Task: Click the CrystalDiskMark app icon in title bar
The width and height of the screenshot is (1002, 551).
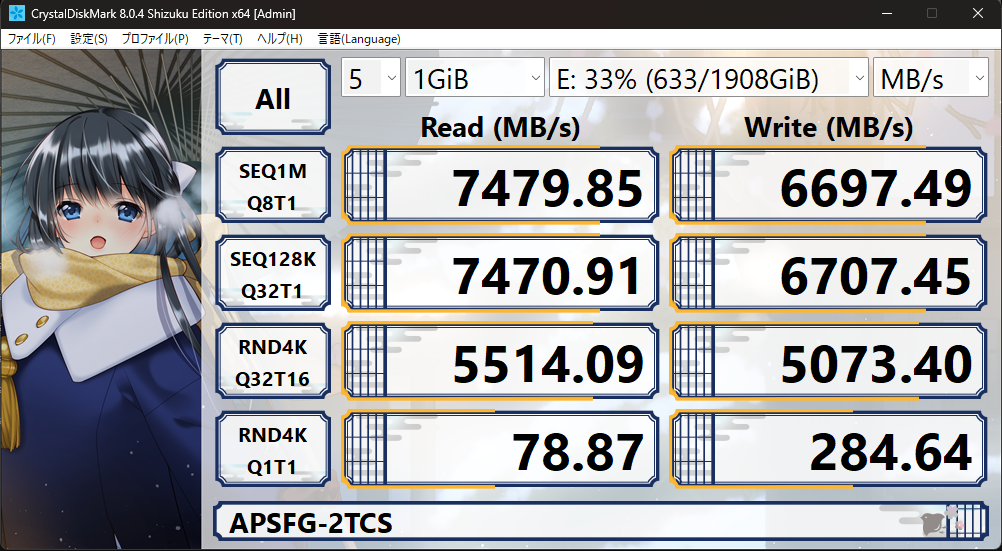Action: click(x=16, y=13)
